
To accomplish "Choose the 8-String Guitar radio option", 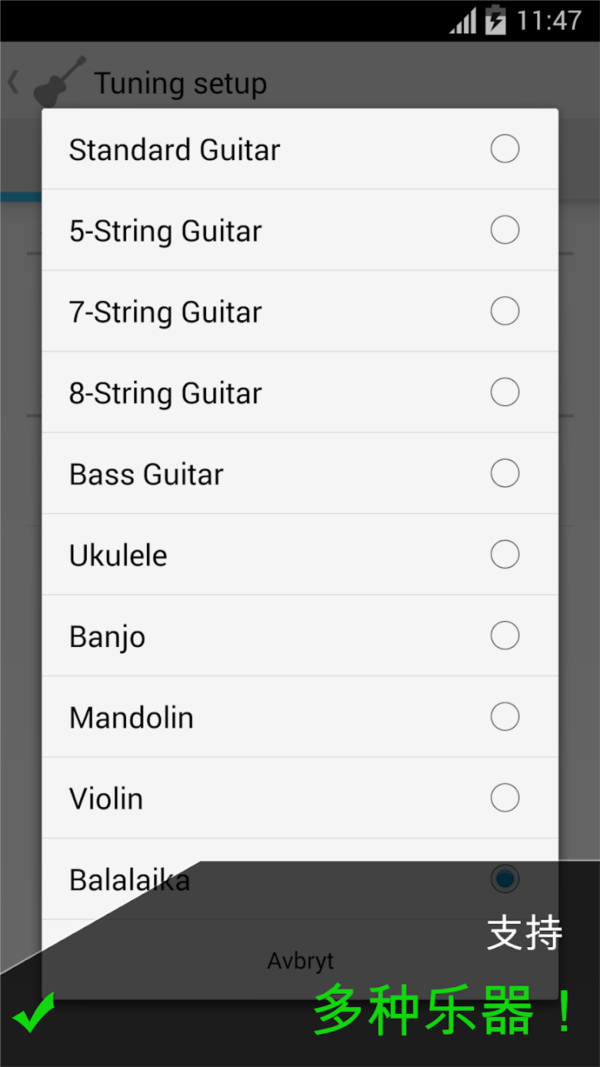I will pos(505,393).
